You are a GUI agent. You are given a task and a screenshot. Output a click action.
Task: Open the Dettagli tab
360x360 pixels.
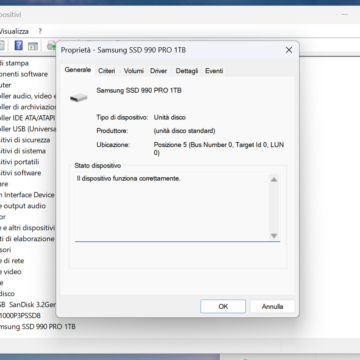click(x=187, y=71)
